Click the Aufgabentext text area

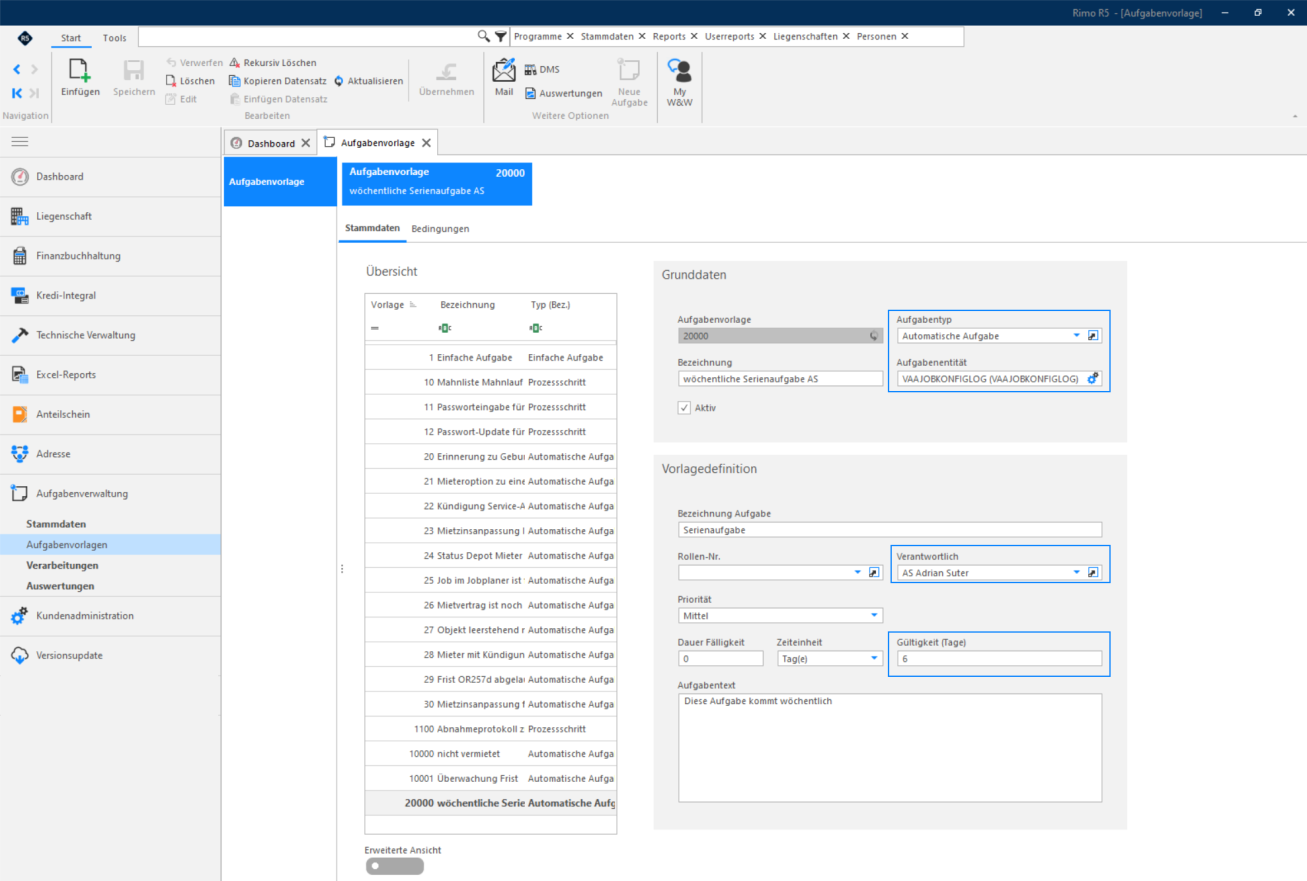[x=890, y=748]
